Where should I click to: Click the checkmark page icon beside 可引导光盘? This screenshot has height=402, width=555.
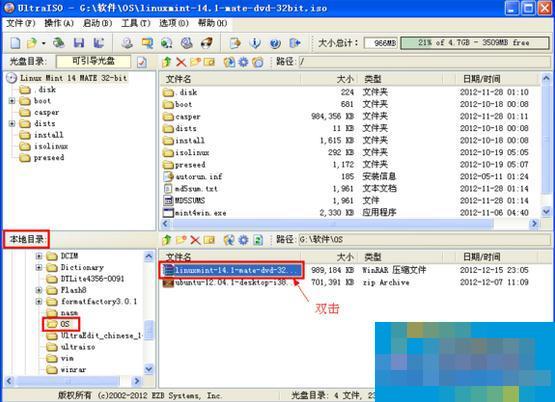[x=142, y=62]
